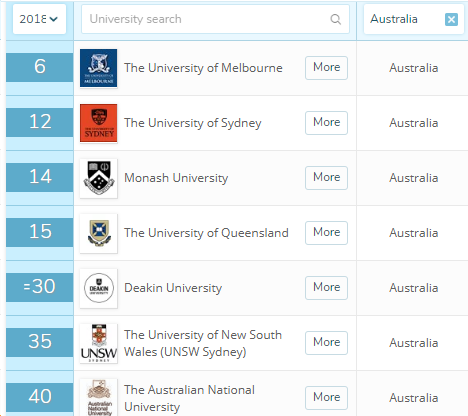
Task: Click Australia in the Melbourne row
Action: coord(414,68)
